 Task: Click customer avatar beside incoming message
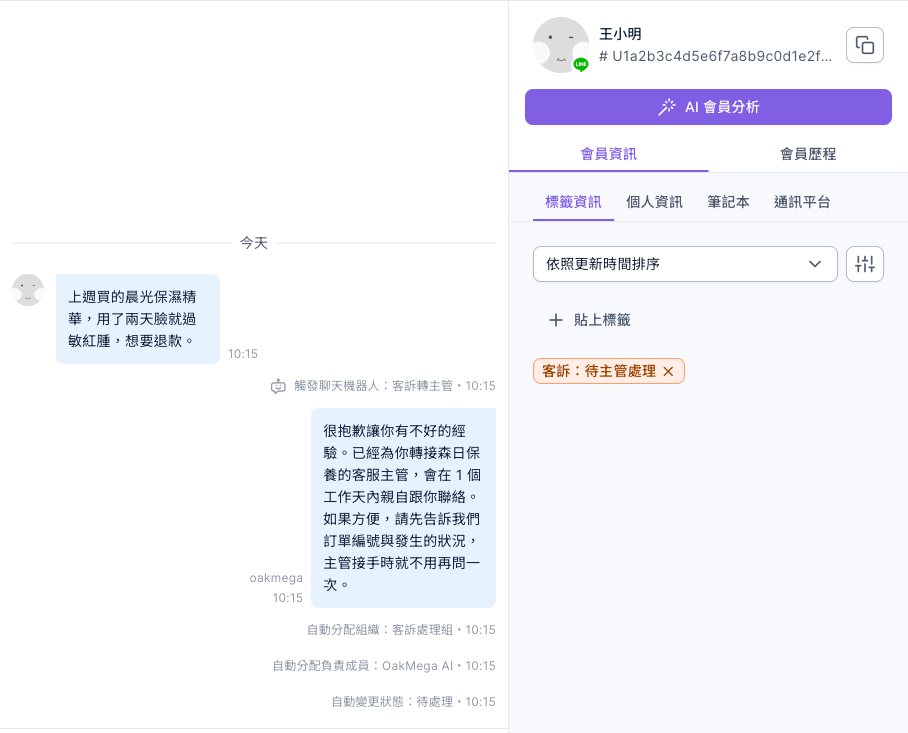(28, 290)
